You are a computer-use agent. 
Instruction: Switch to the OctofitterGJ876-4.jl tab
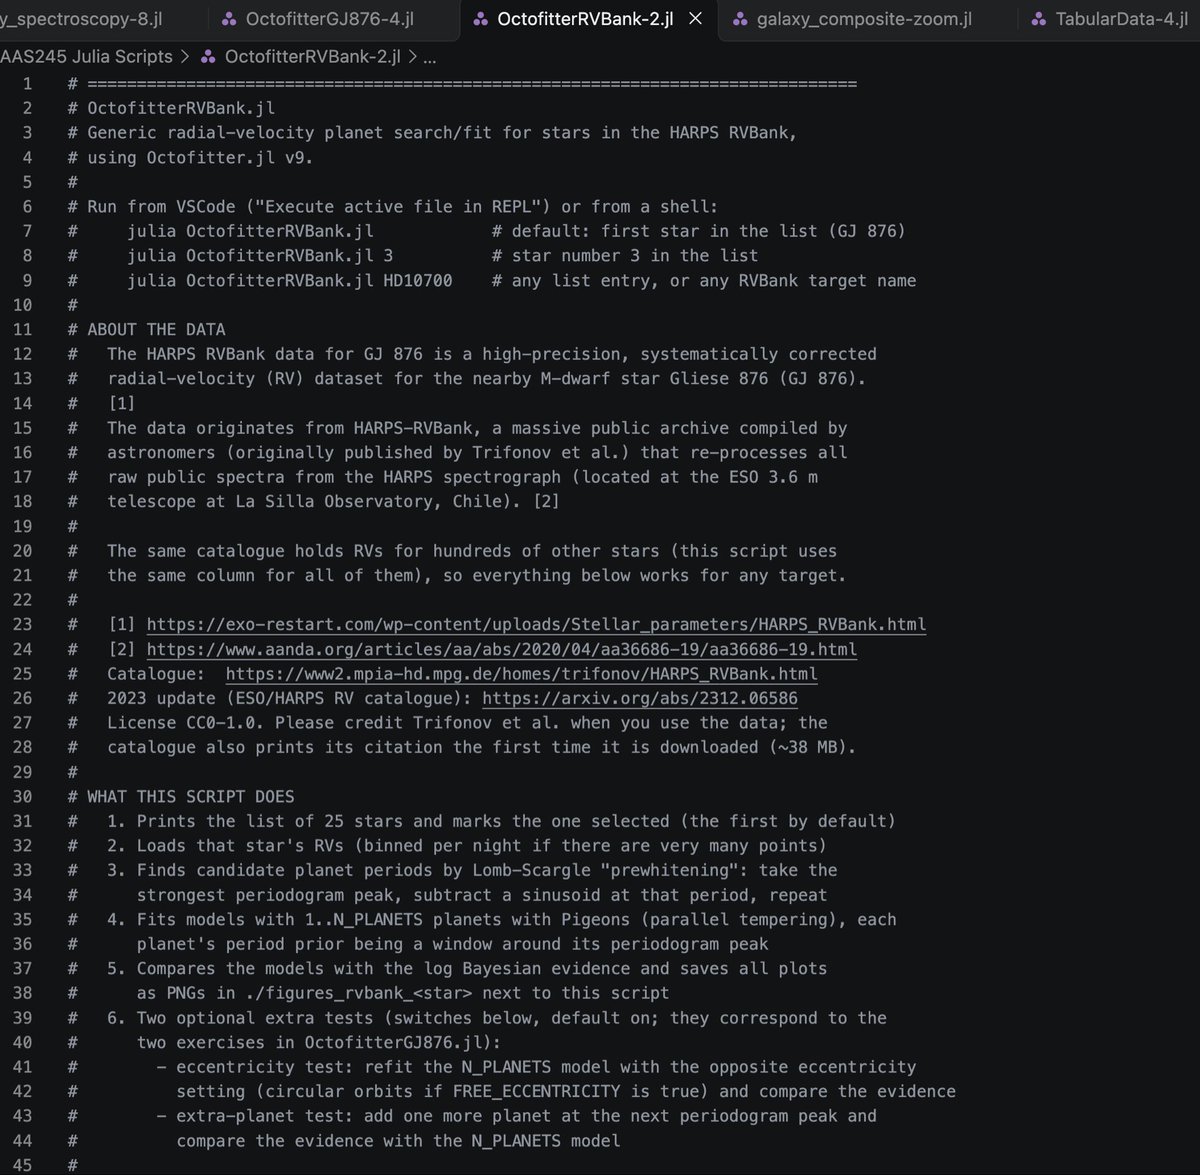[x=318, y=19]
